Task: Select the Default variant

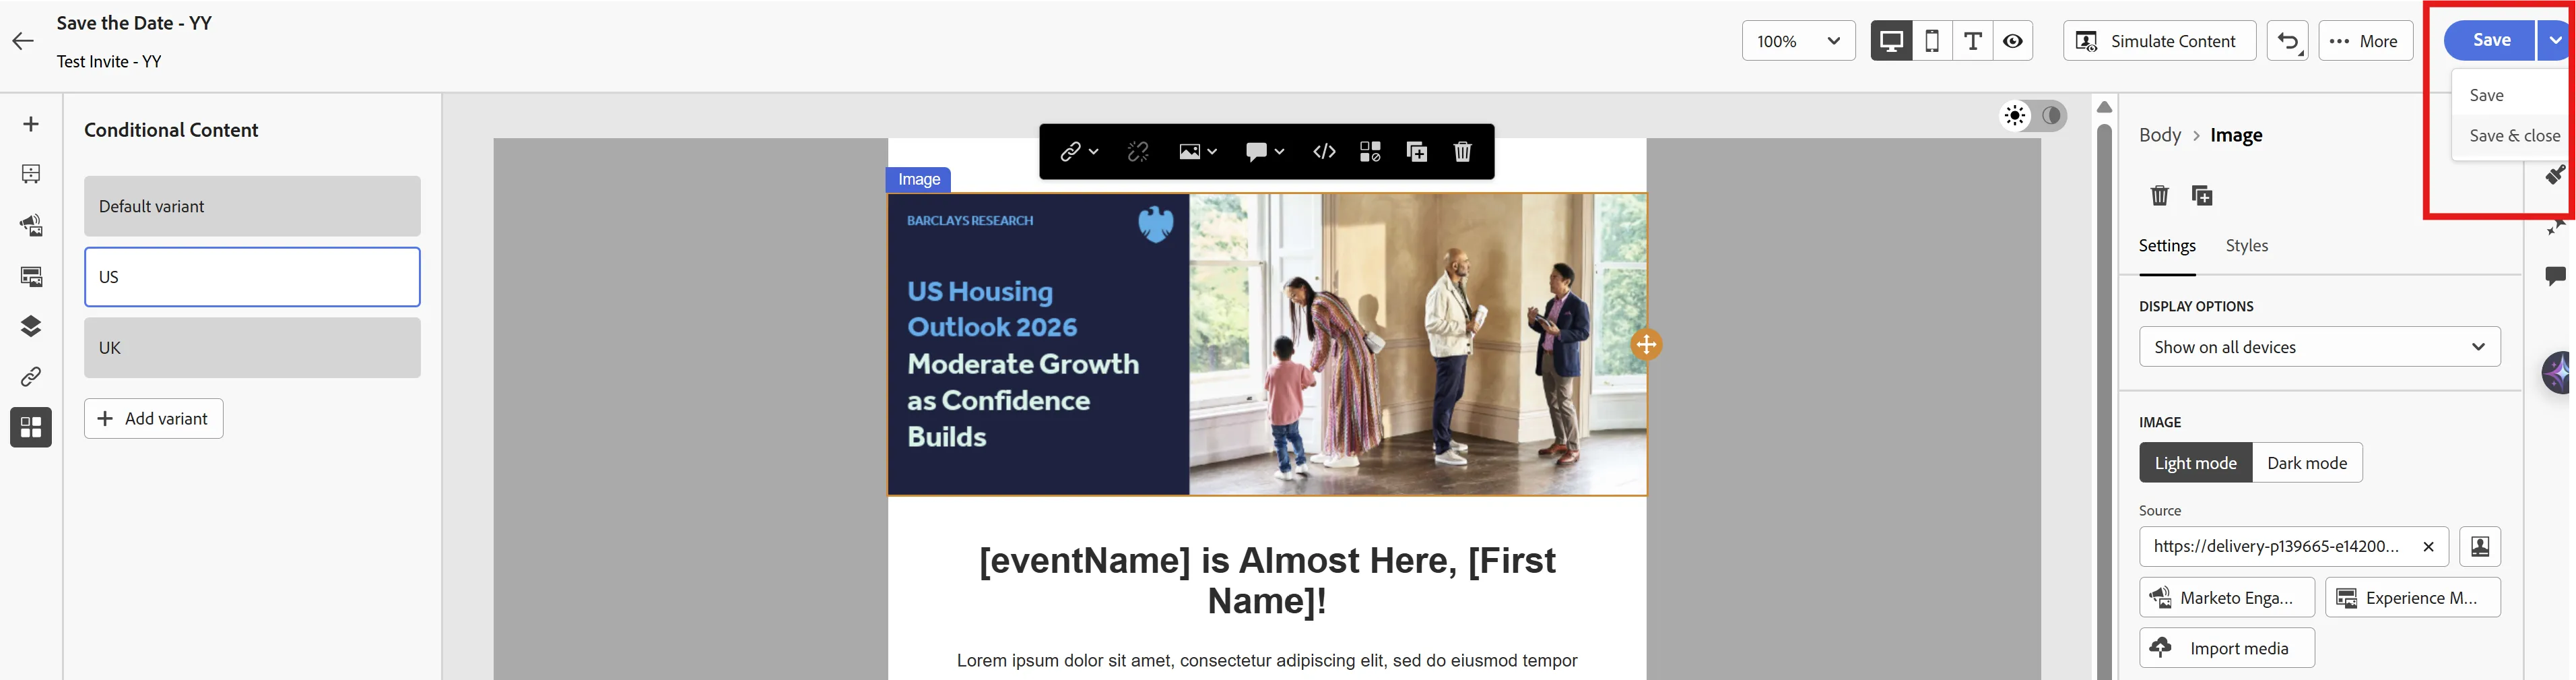Action: (x=252, y=206)
